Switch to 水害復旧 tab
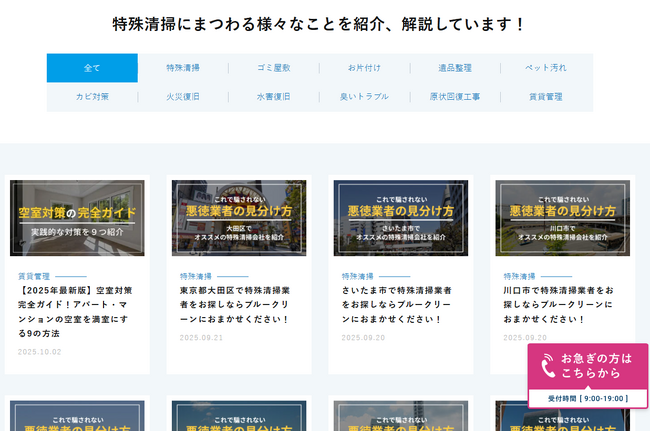Image resolution: width=650 pixels, height=432 pixels. click(274, 97)
